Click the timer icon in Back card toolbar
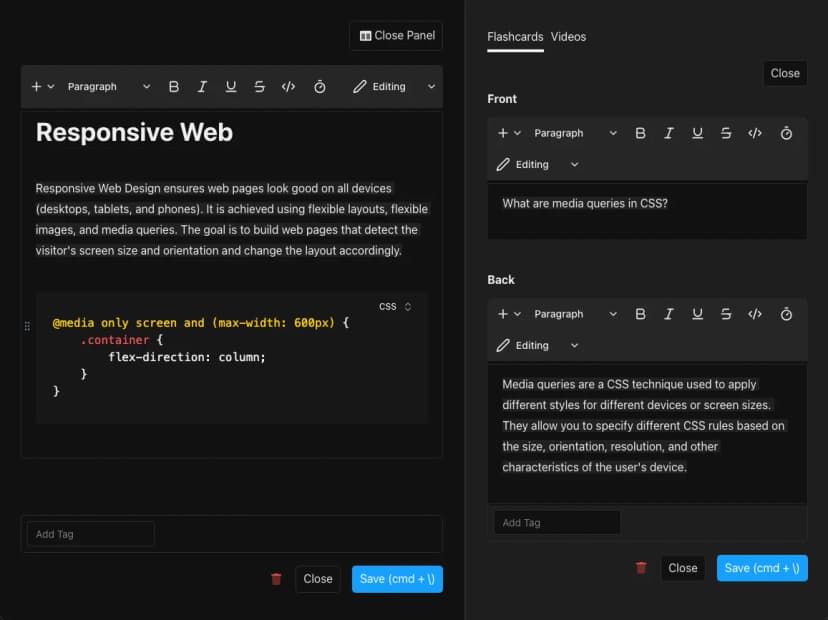 point(786,314)
